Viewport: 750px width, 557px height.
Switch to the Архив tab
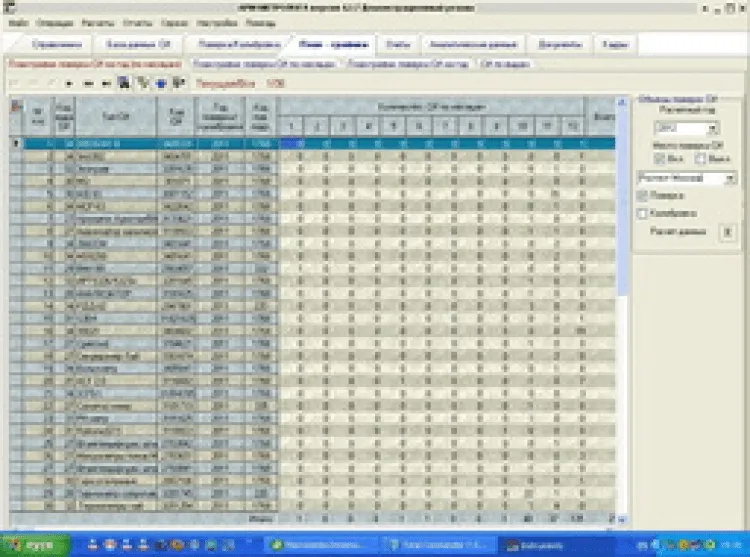point(615,44)
